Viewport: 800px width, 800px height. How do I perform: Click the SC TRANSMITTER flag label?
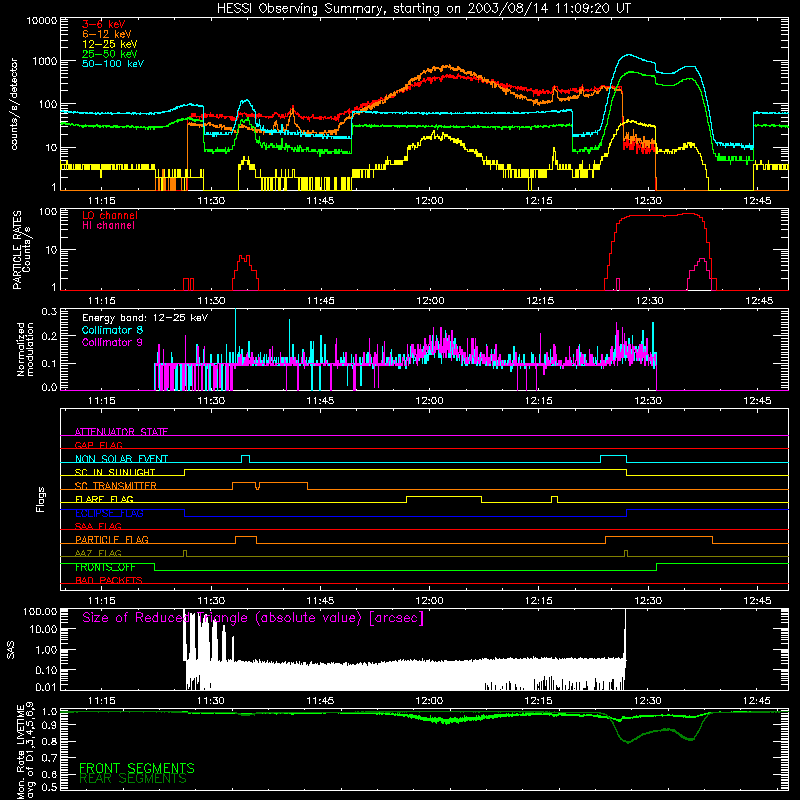(116, 486)
